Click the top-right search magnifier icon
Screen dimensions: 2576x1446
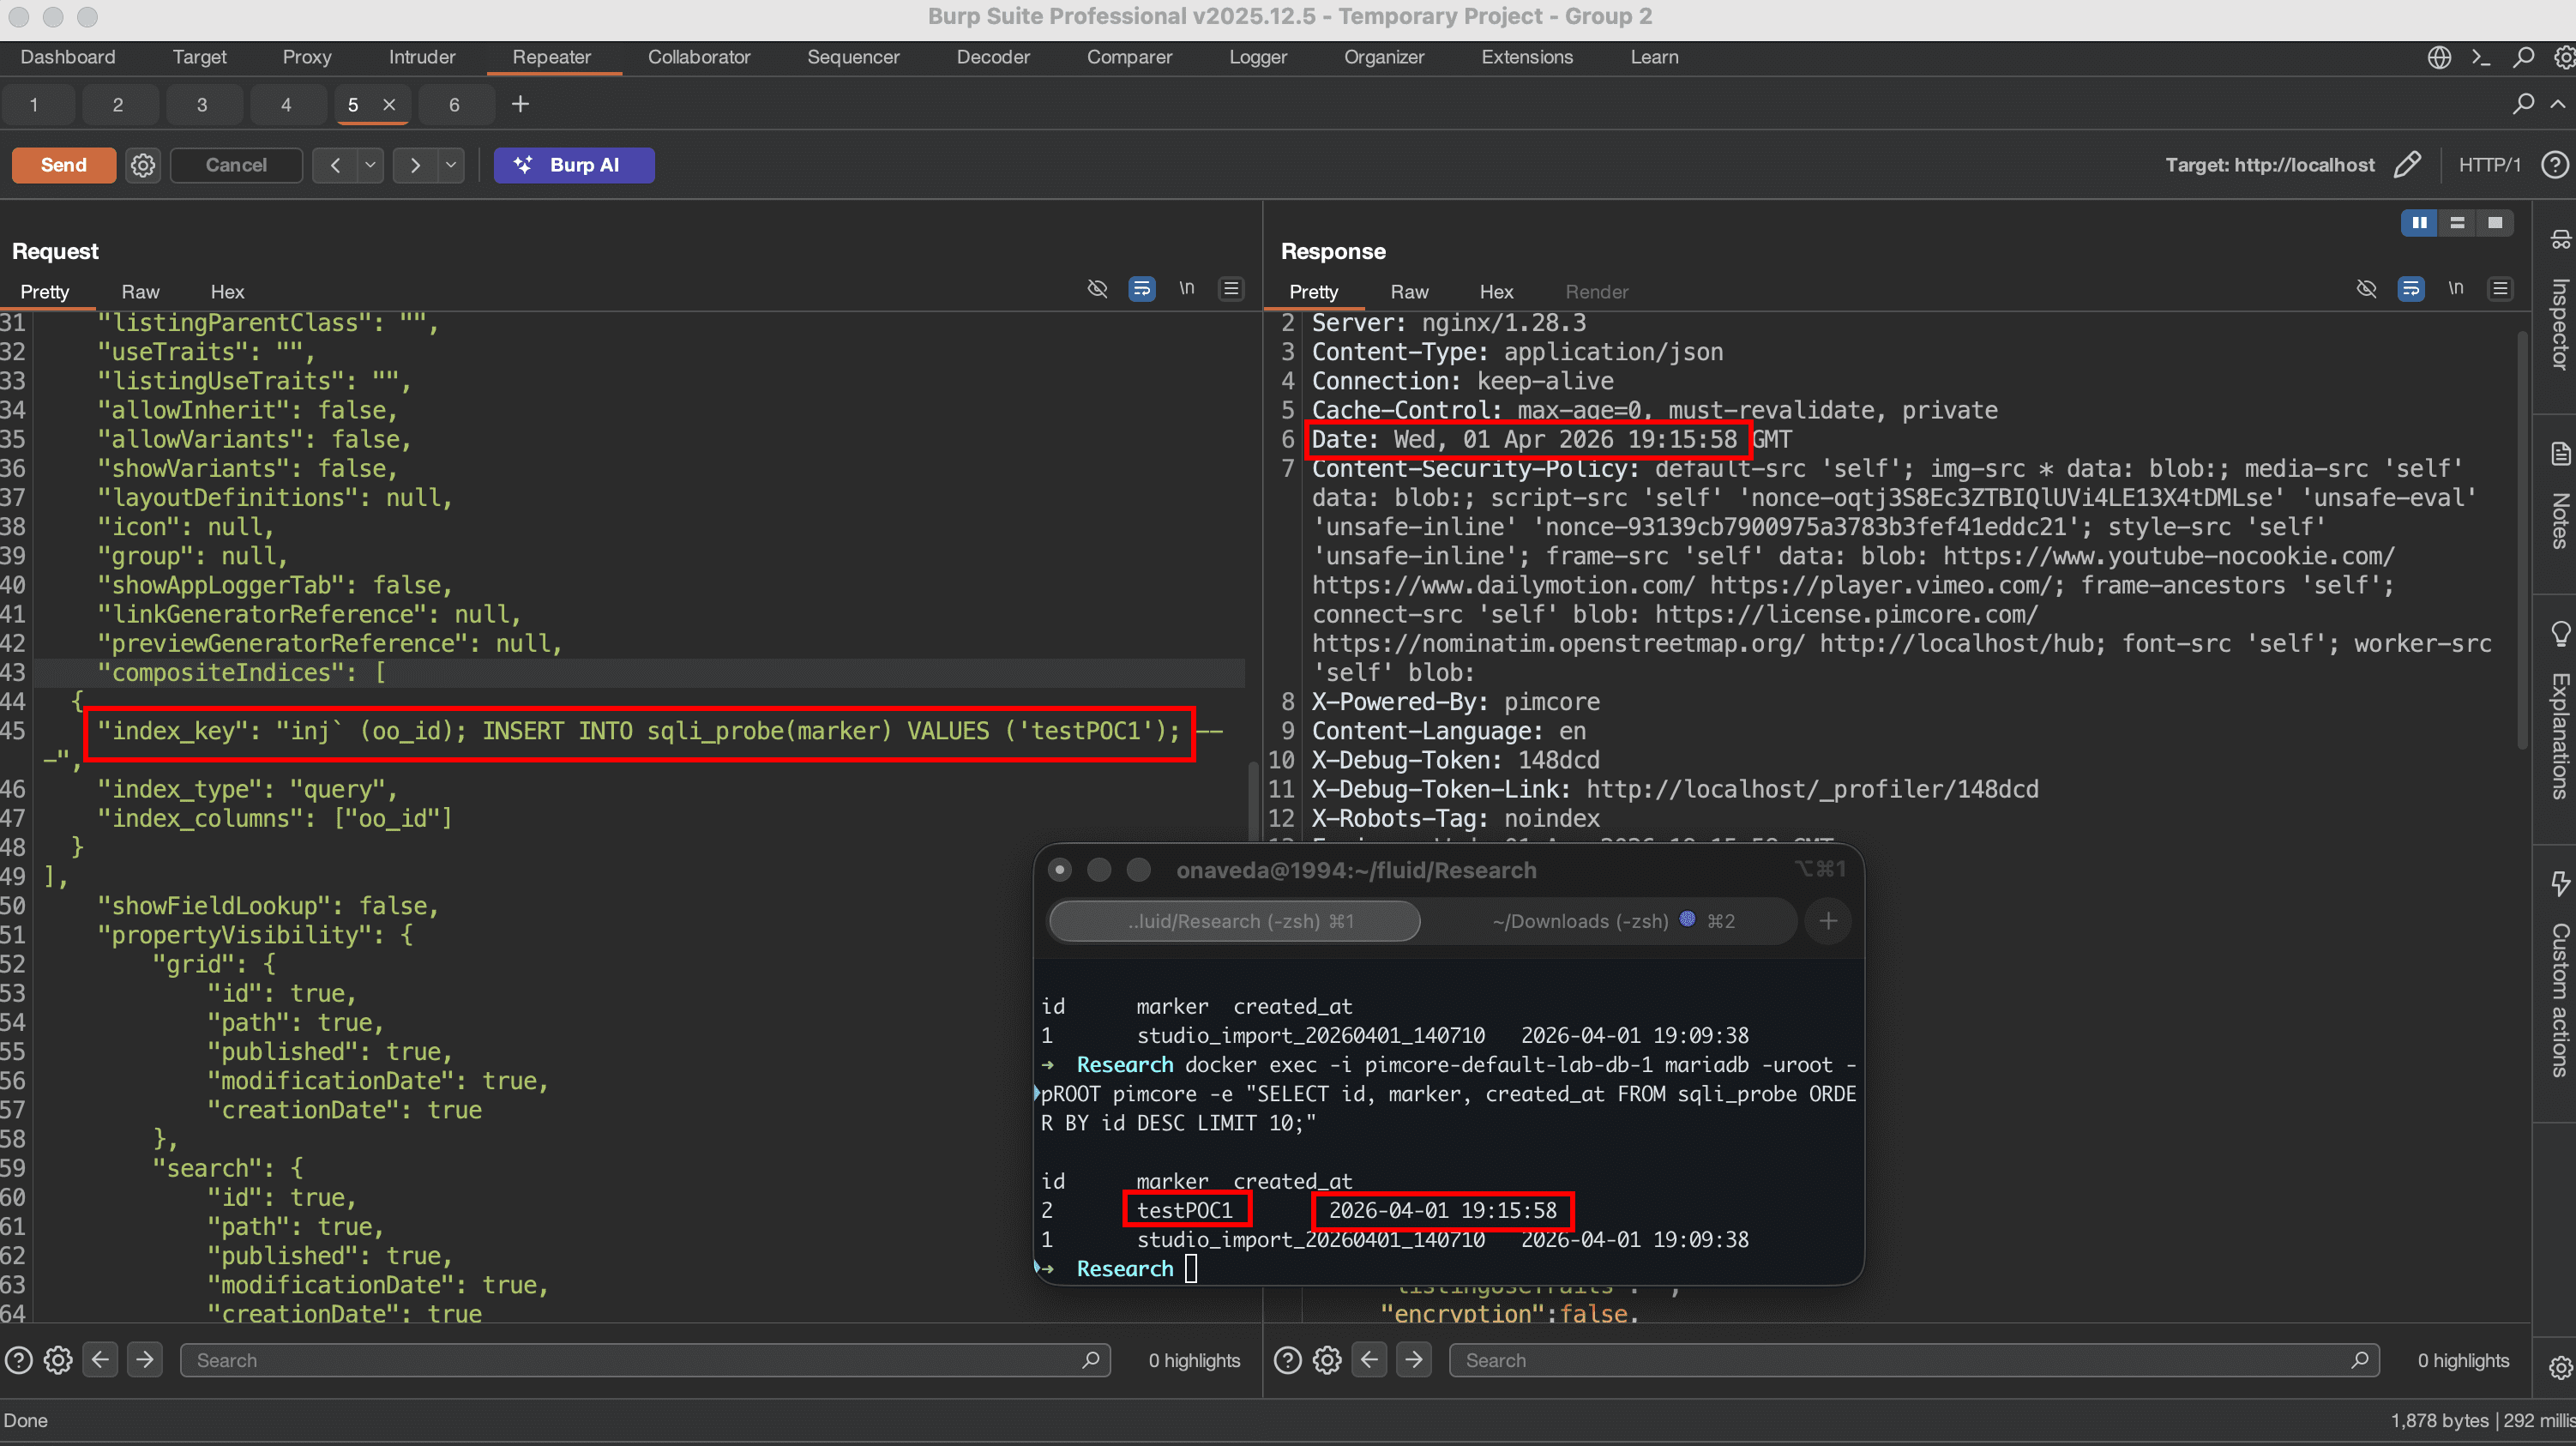tap(2523, 57)
